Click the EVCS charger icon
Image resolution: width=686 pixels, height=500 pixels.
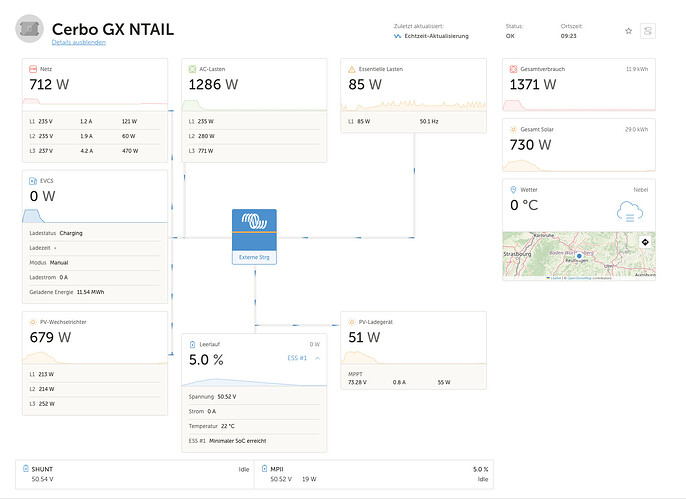tap(33, 181)
